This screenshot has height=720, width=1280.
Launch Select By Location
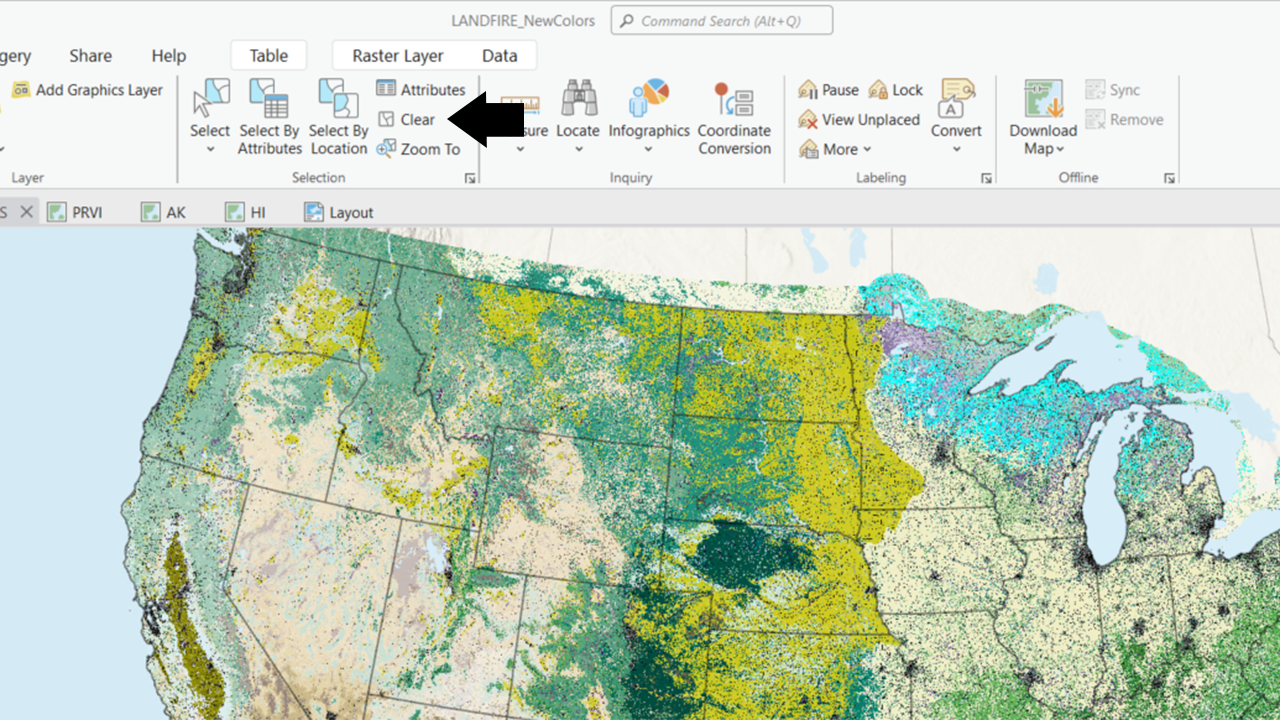point(337,115)
